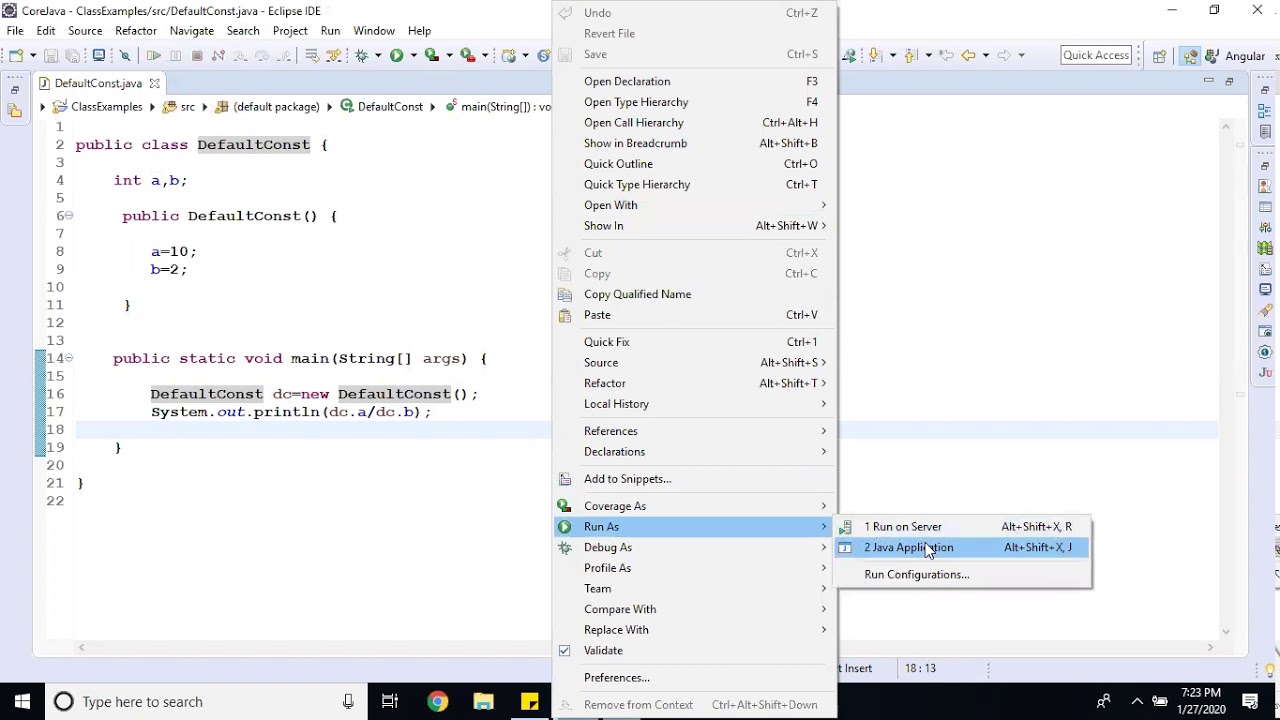Close the DefaultConst.java tab
This screenshot has height=720, width=1280.
pyautogui.click(x=154, y=84)
